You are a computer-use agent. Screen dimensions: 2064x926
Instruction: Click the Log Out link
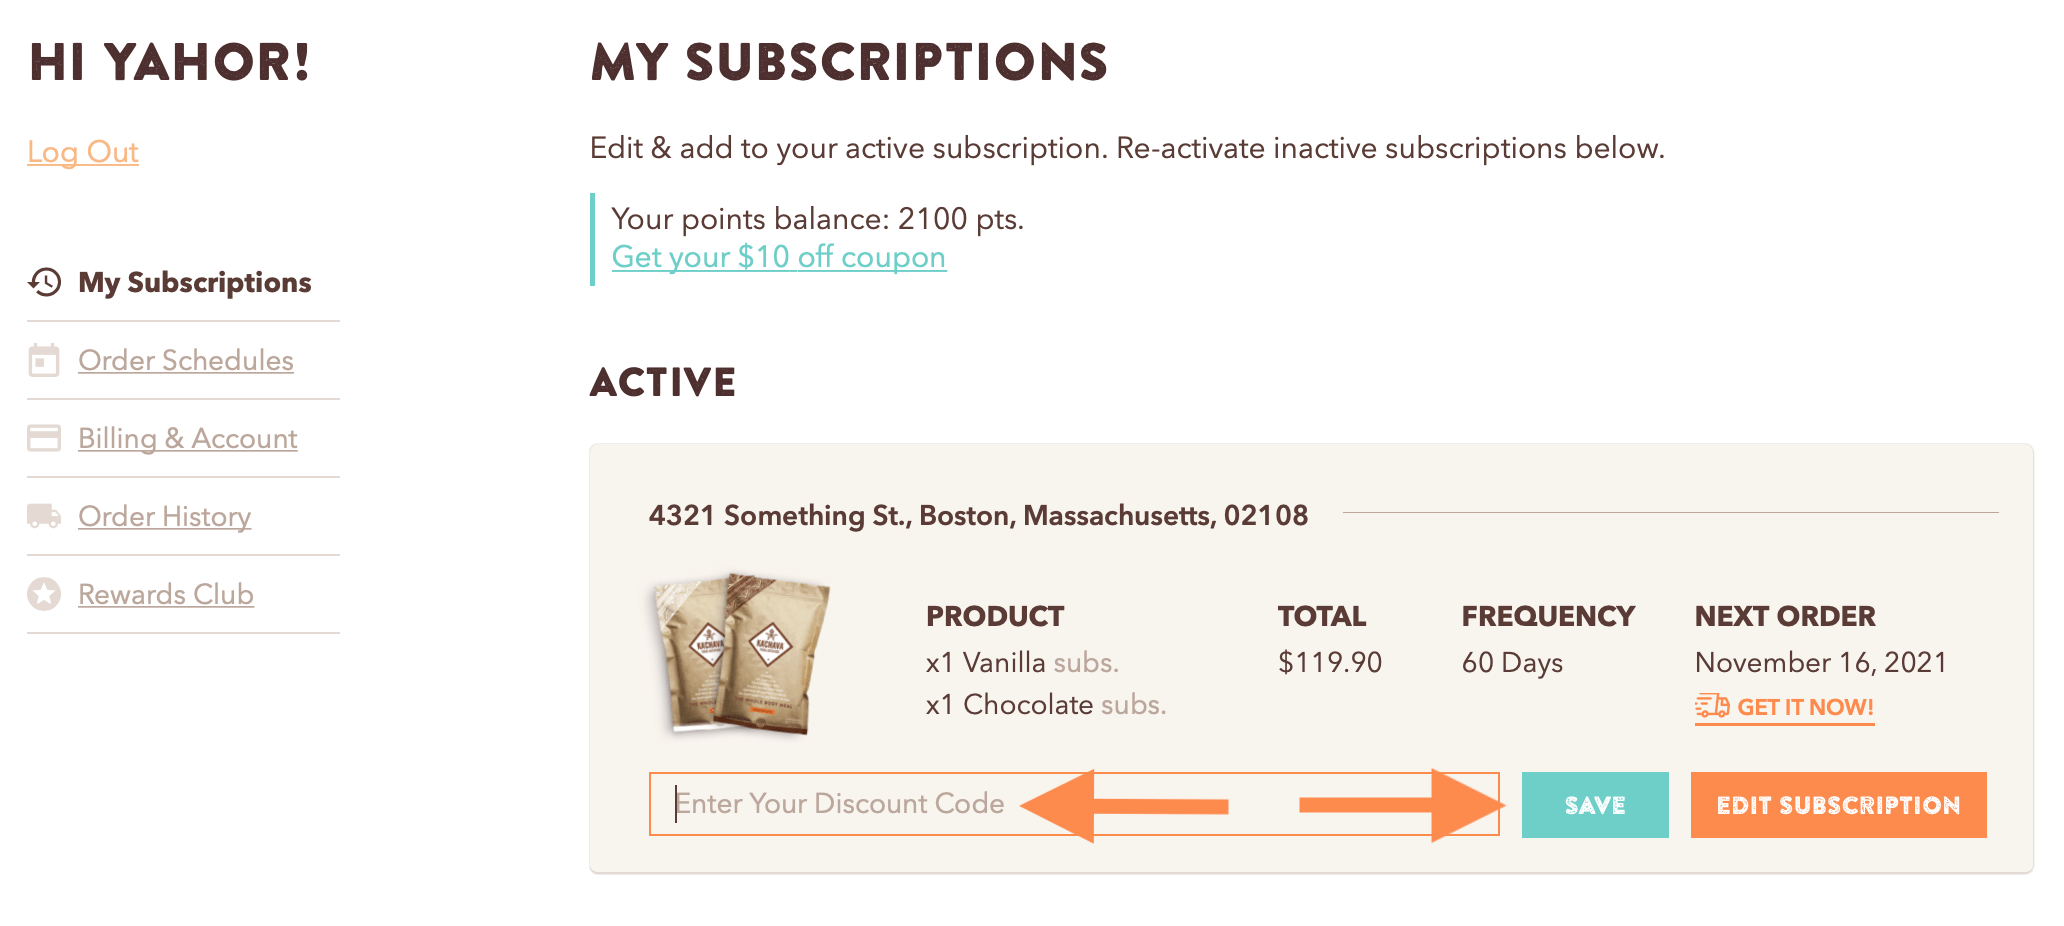(x=83, y=152)
